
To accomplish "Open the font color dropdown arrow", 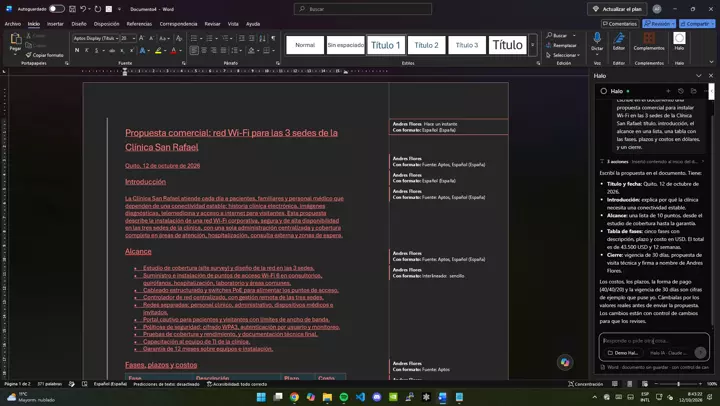I will pyautogui.click(x=180, y=51).
